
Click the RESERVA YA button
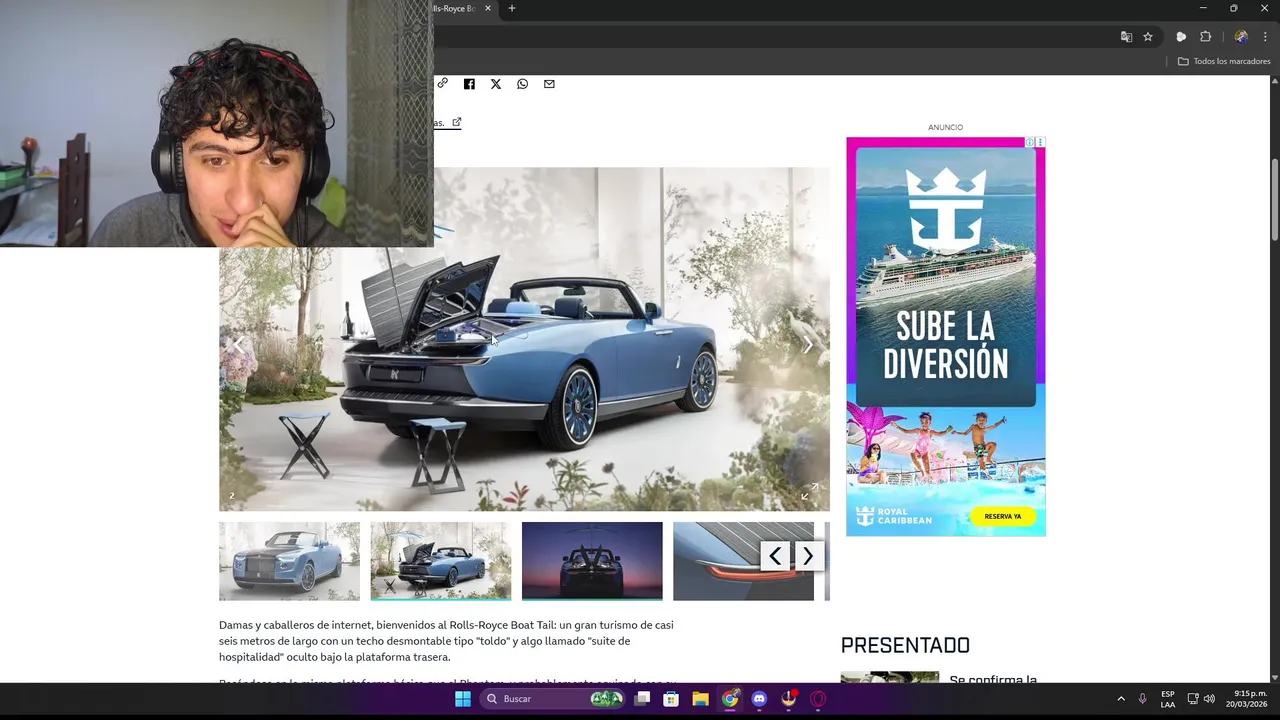pos(1003,516)
